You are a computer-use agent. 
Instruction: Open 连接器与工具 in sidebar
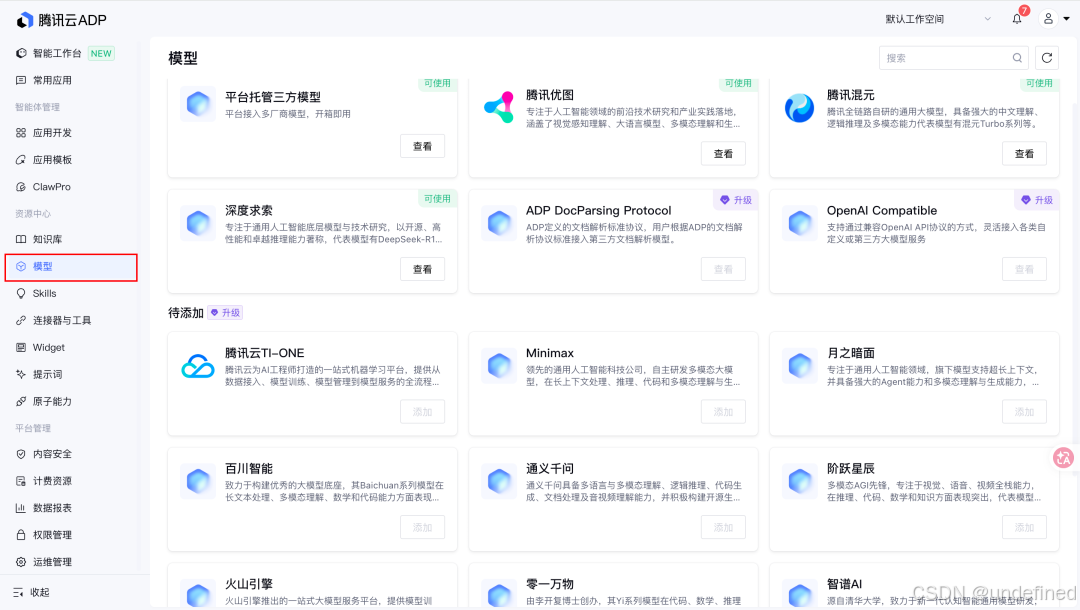(71, 320)
